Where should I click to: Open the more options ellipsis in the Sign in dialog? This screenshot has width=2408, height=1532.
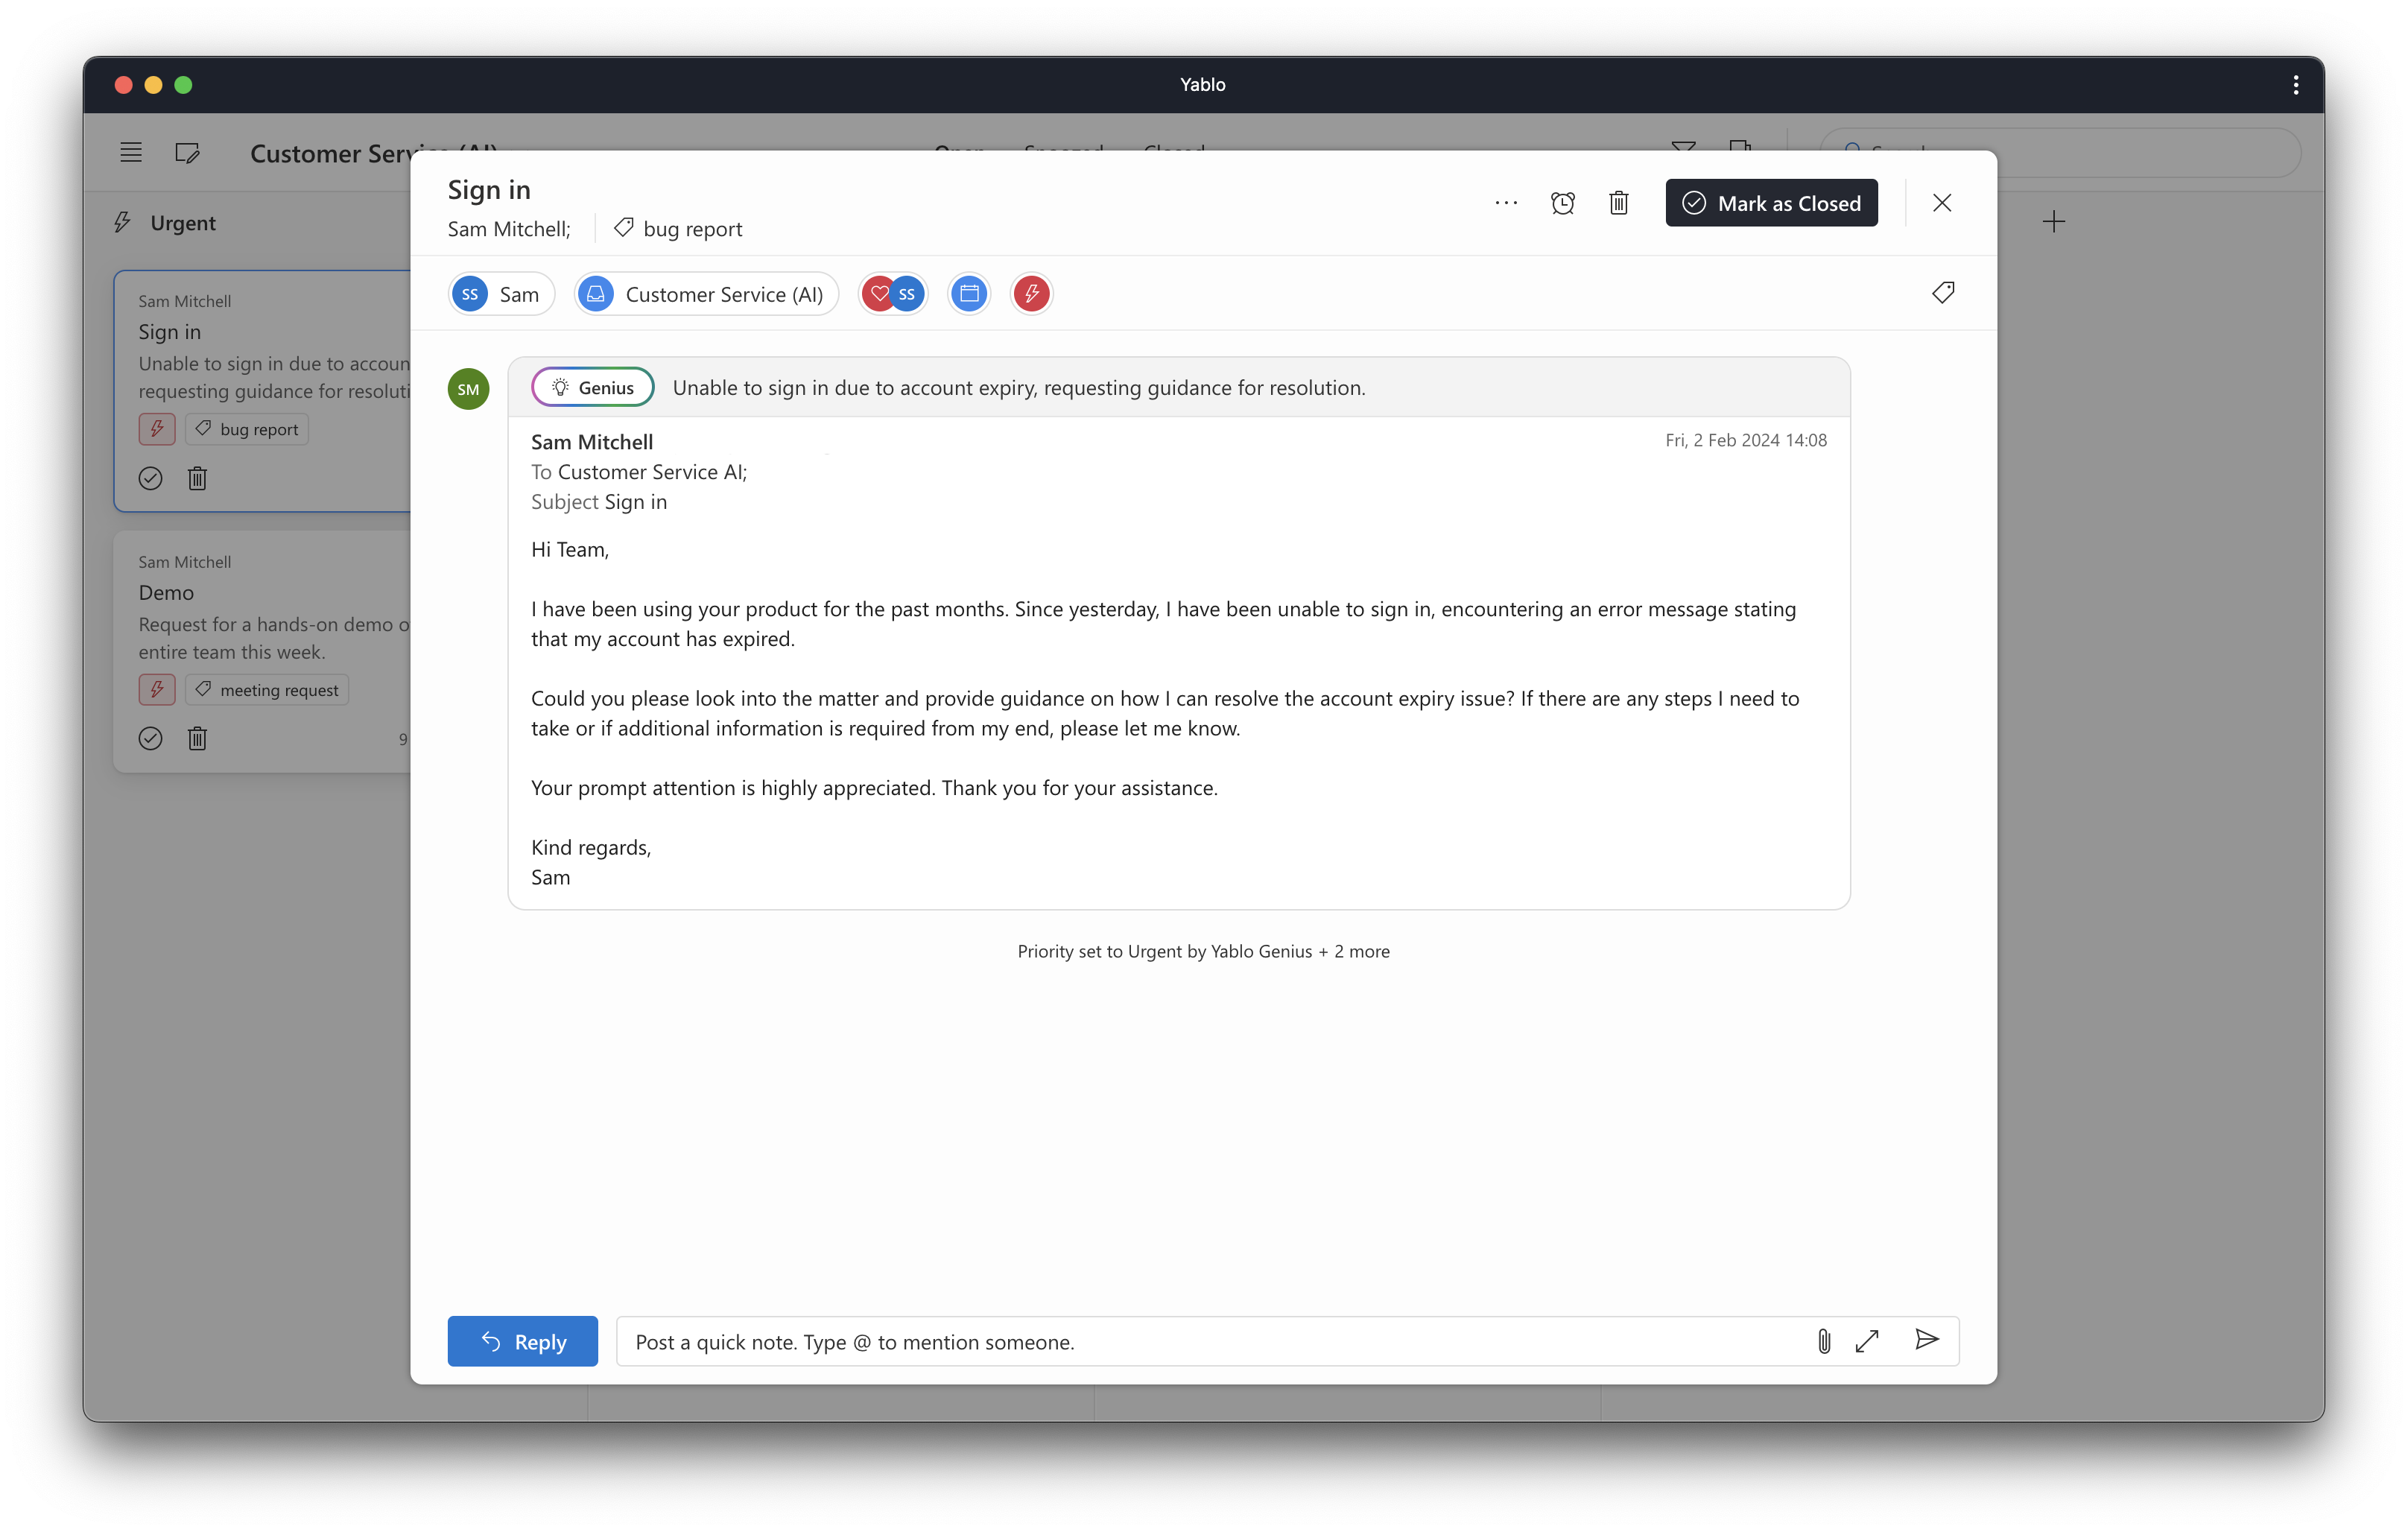pyautogui.click(x=1506, y=203)
